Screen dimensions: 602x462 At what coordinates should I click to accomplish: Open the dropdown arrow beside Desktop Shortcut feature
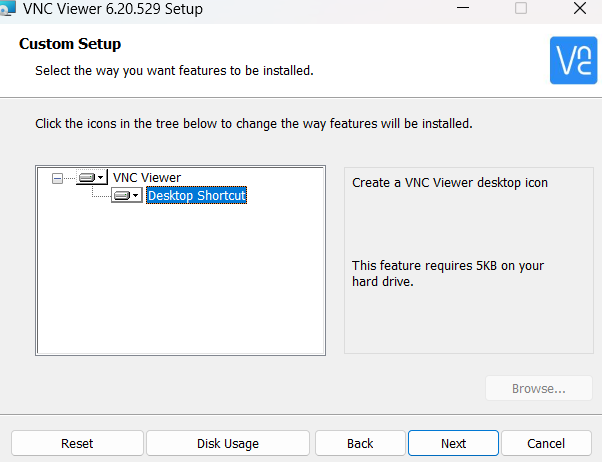[x=136, y=196]
